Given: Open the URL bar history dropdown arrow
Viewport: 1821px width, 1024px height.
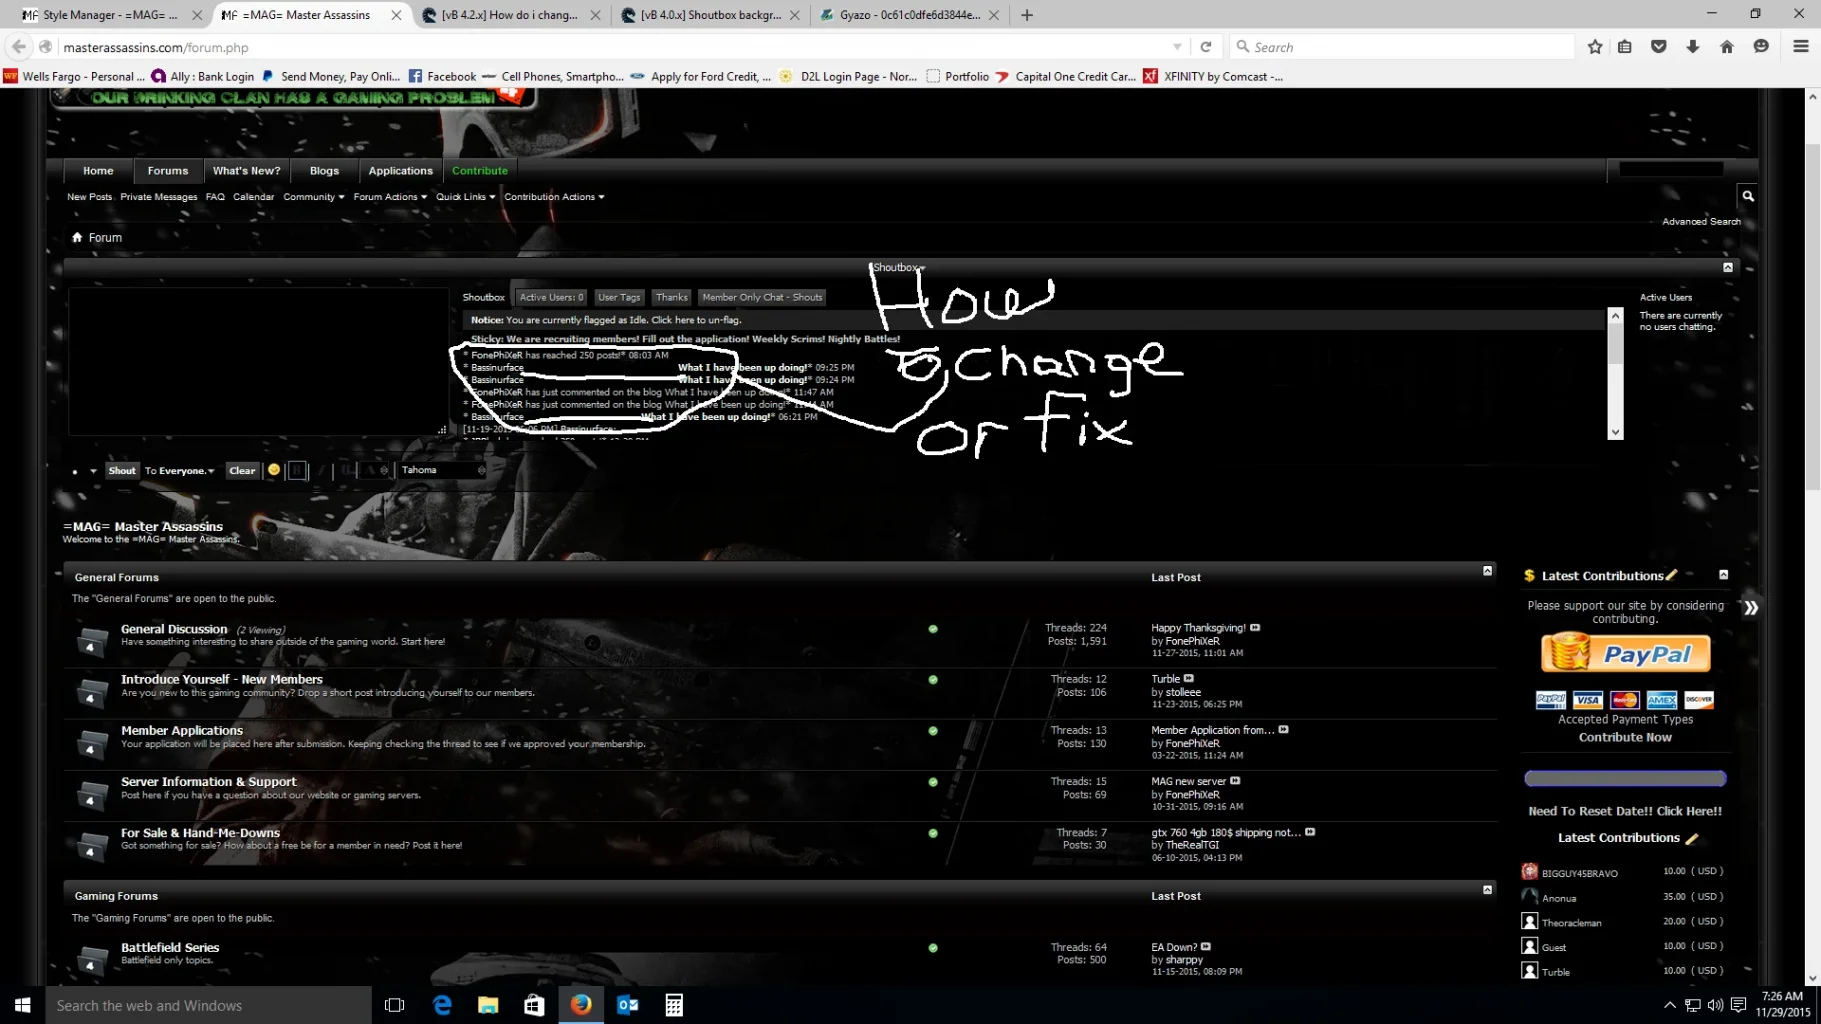Looking at the screenshot, I should point(1177,47).
